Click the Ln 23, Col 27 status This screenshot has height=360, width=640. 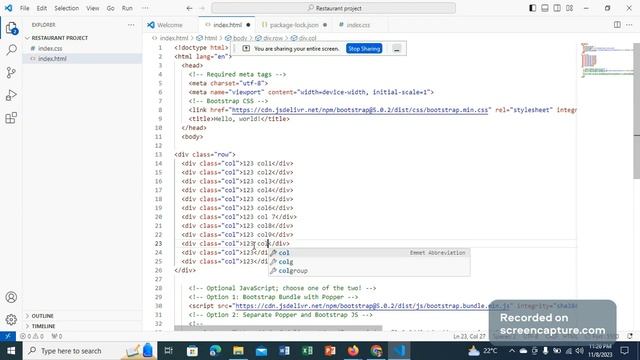coord(469,336)
